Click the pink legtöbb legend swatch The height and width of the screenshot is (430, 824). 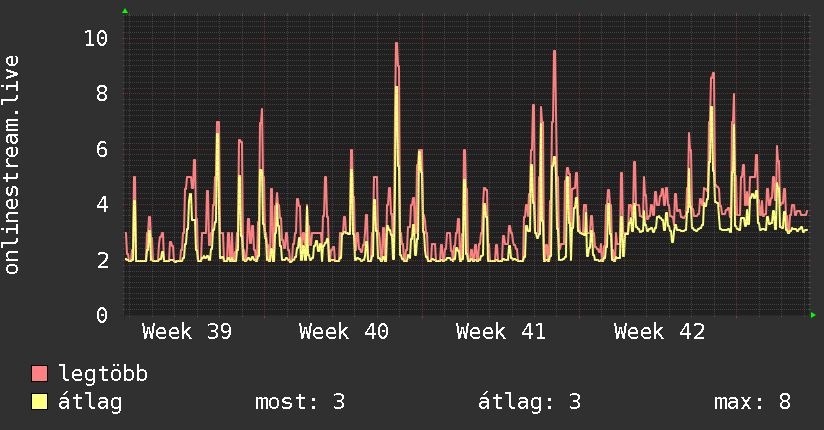(x=39, y=373)
